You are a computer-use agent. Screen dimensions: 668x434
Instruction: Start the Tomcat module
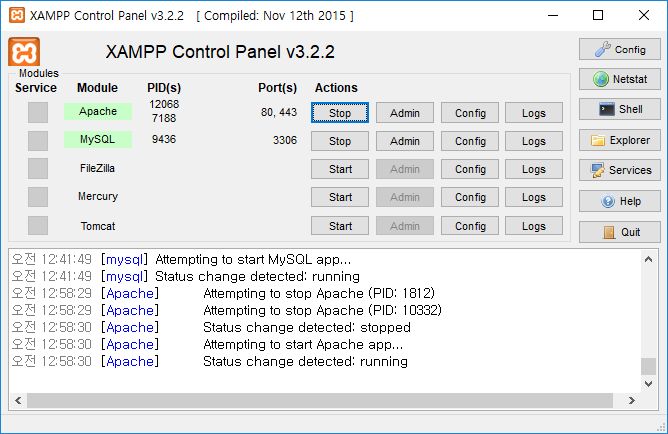pyautogui.click(x=340, y=226)
